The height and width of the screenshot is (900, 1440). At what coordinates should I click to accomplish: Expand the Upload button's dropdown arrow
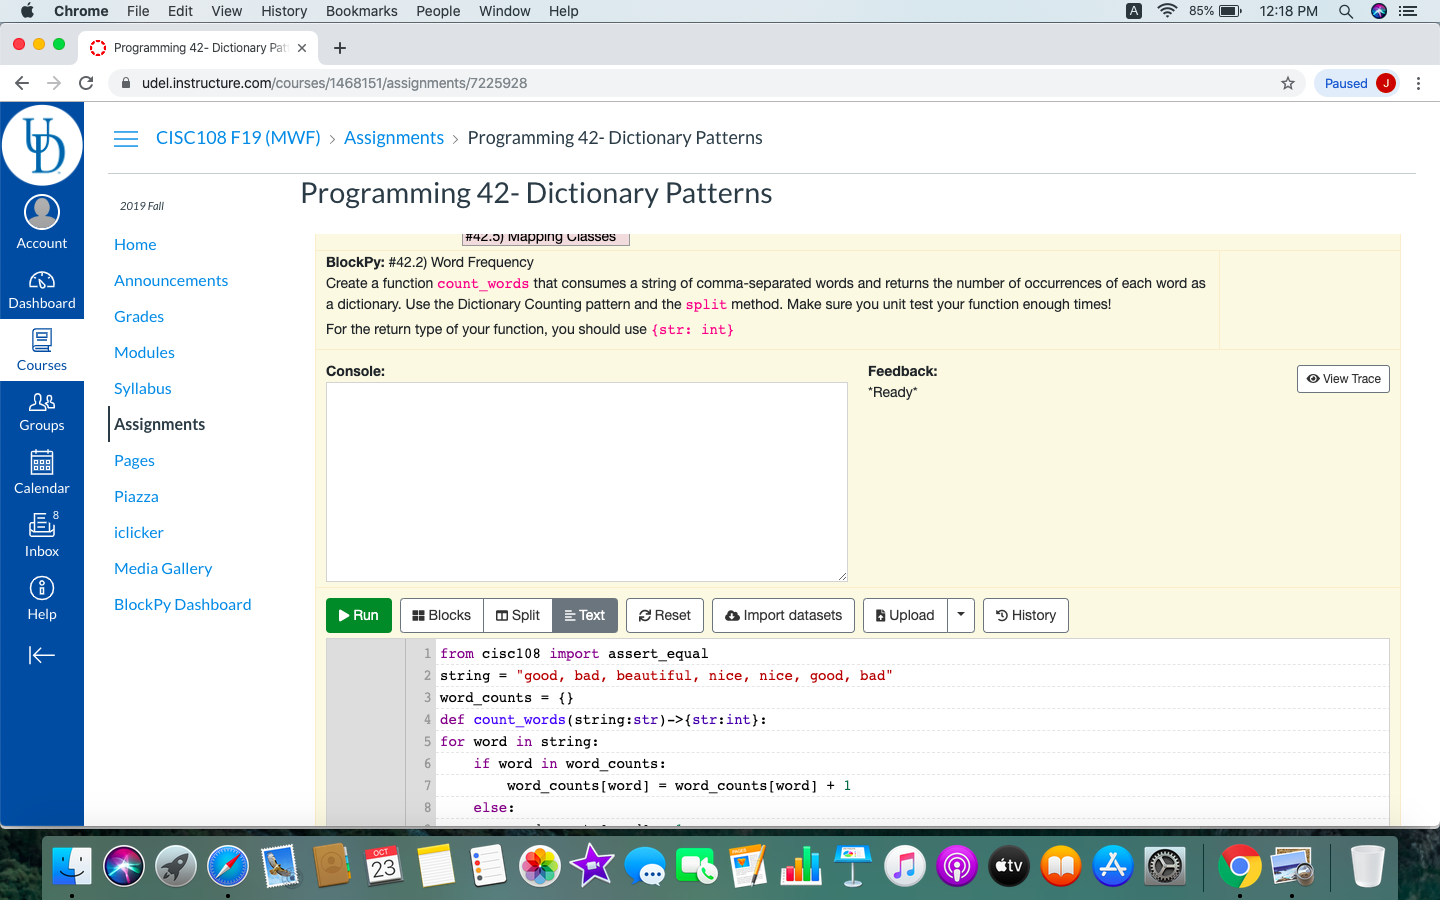[x=961, y=615]
